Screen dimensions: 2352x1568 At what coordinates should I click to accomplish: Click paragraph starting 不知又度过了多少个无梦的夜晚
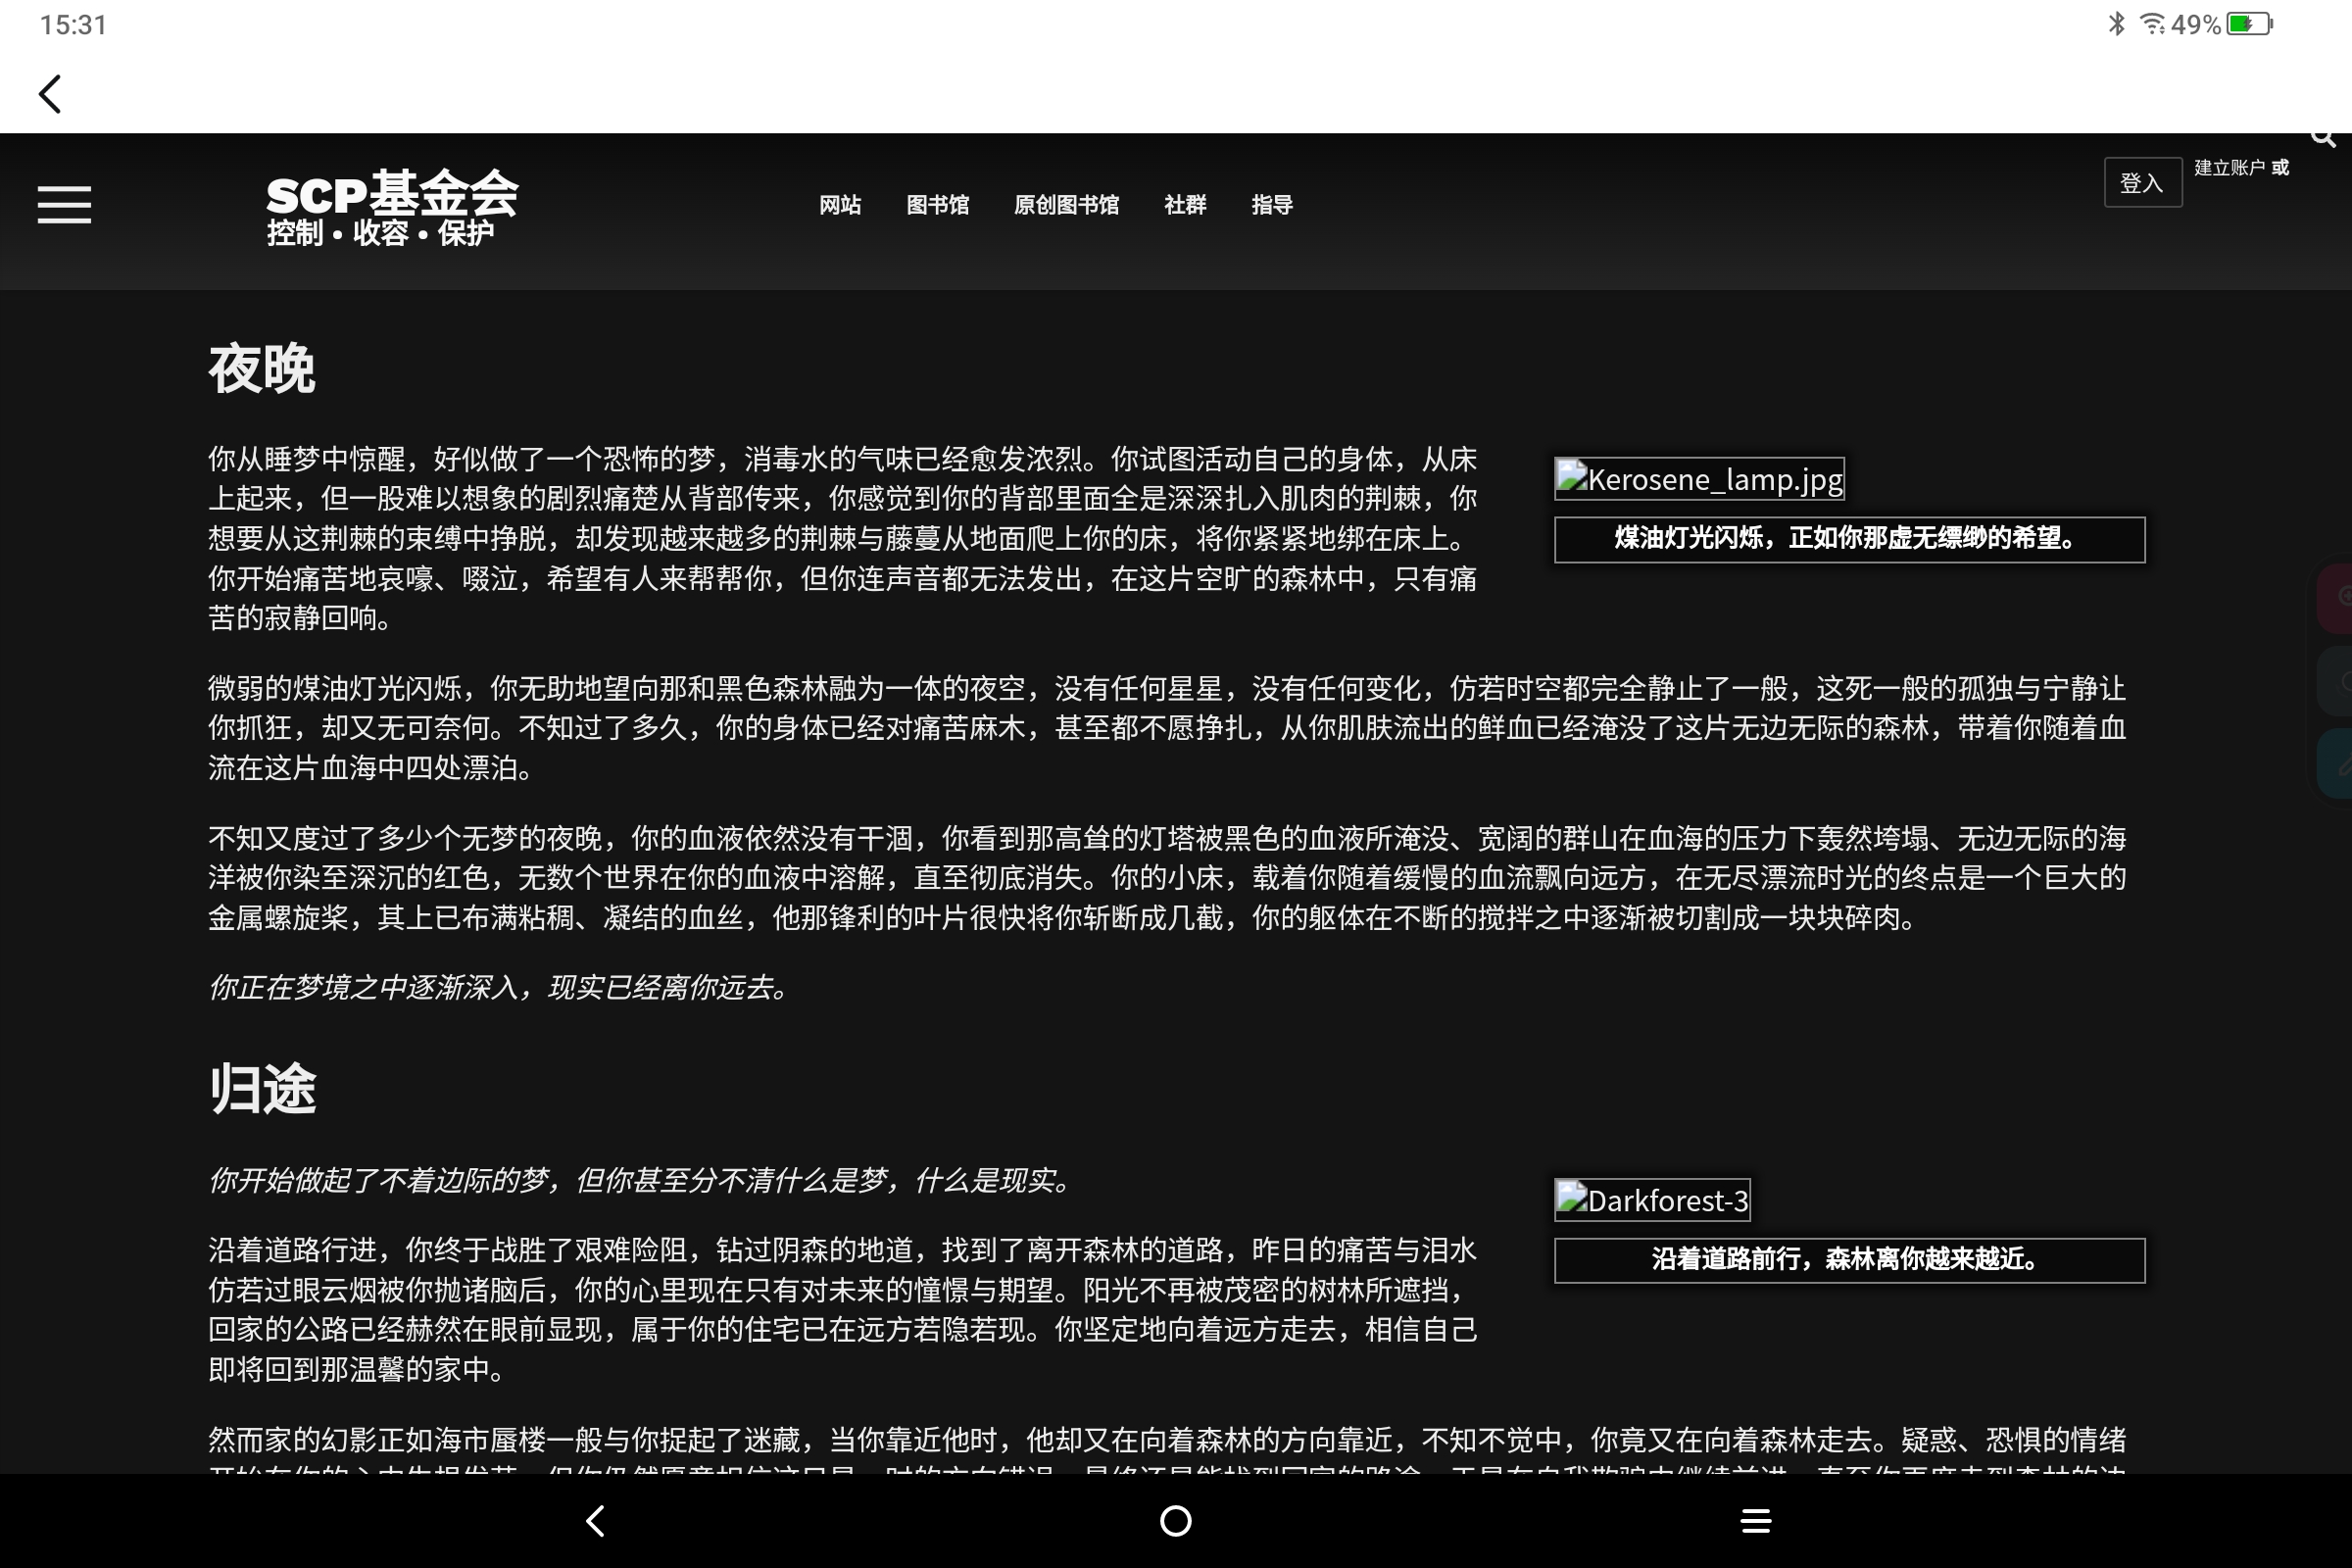pyautogui.click(x=1167, y=878)
